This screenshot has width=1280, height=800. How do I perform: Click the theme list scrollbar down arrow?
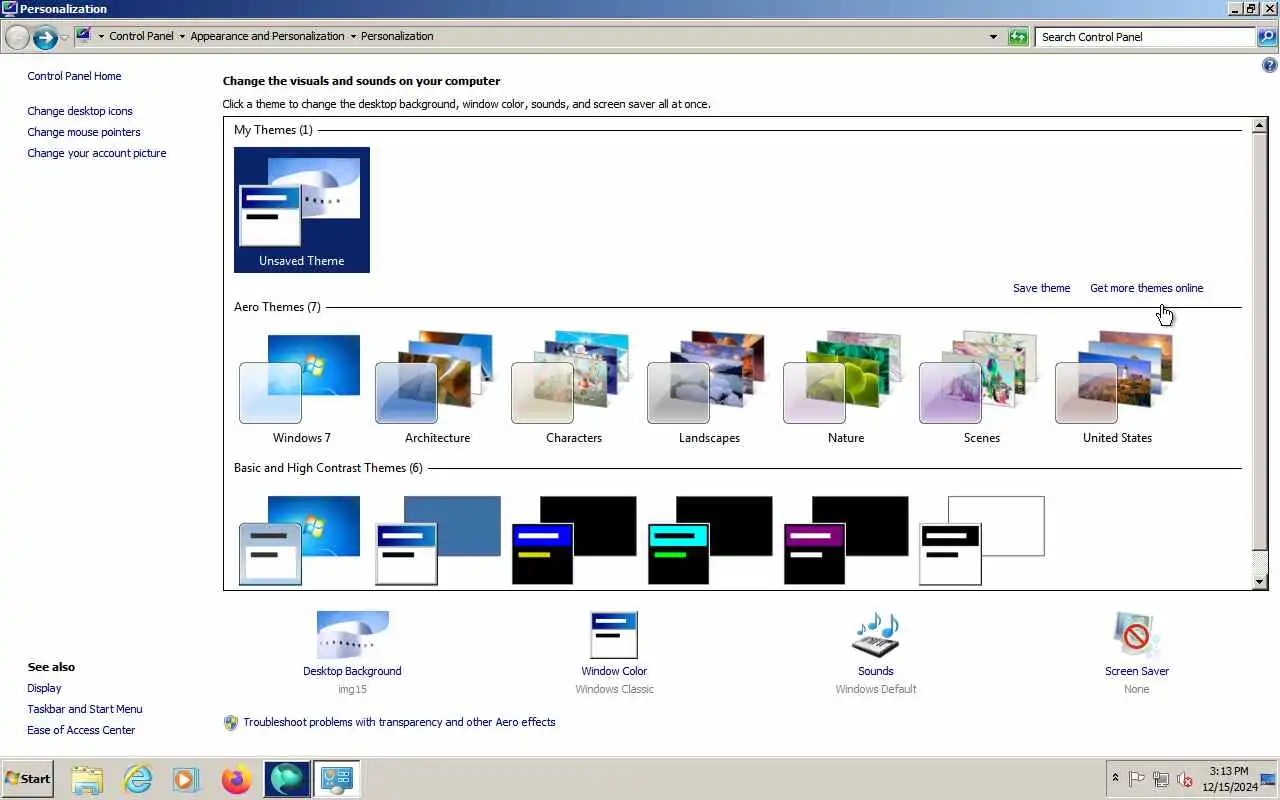[x=1260, y=581]
